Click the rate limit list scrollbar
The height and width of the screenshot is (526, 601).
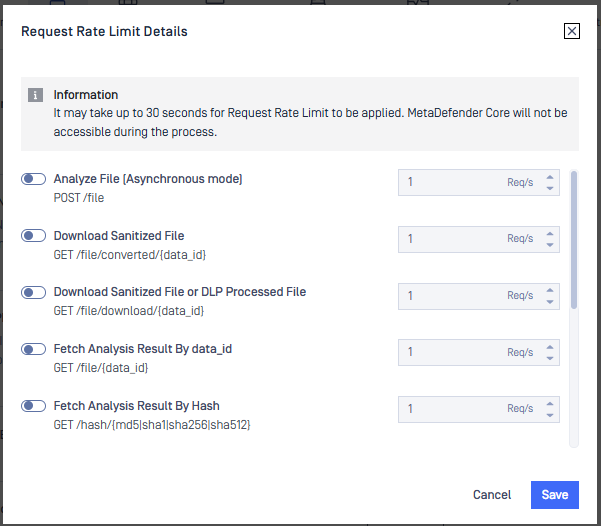(573, 240)
